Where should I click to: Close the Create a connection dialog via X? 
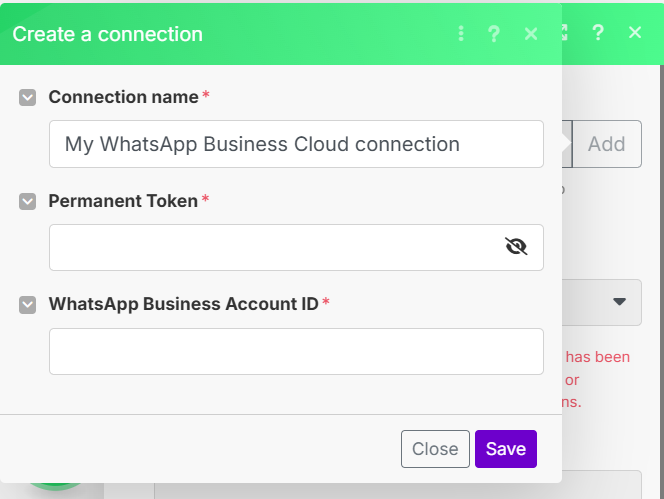[x=531, y=34]
